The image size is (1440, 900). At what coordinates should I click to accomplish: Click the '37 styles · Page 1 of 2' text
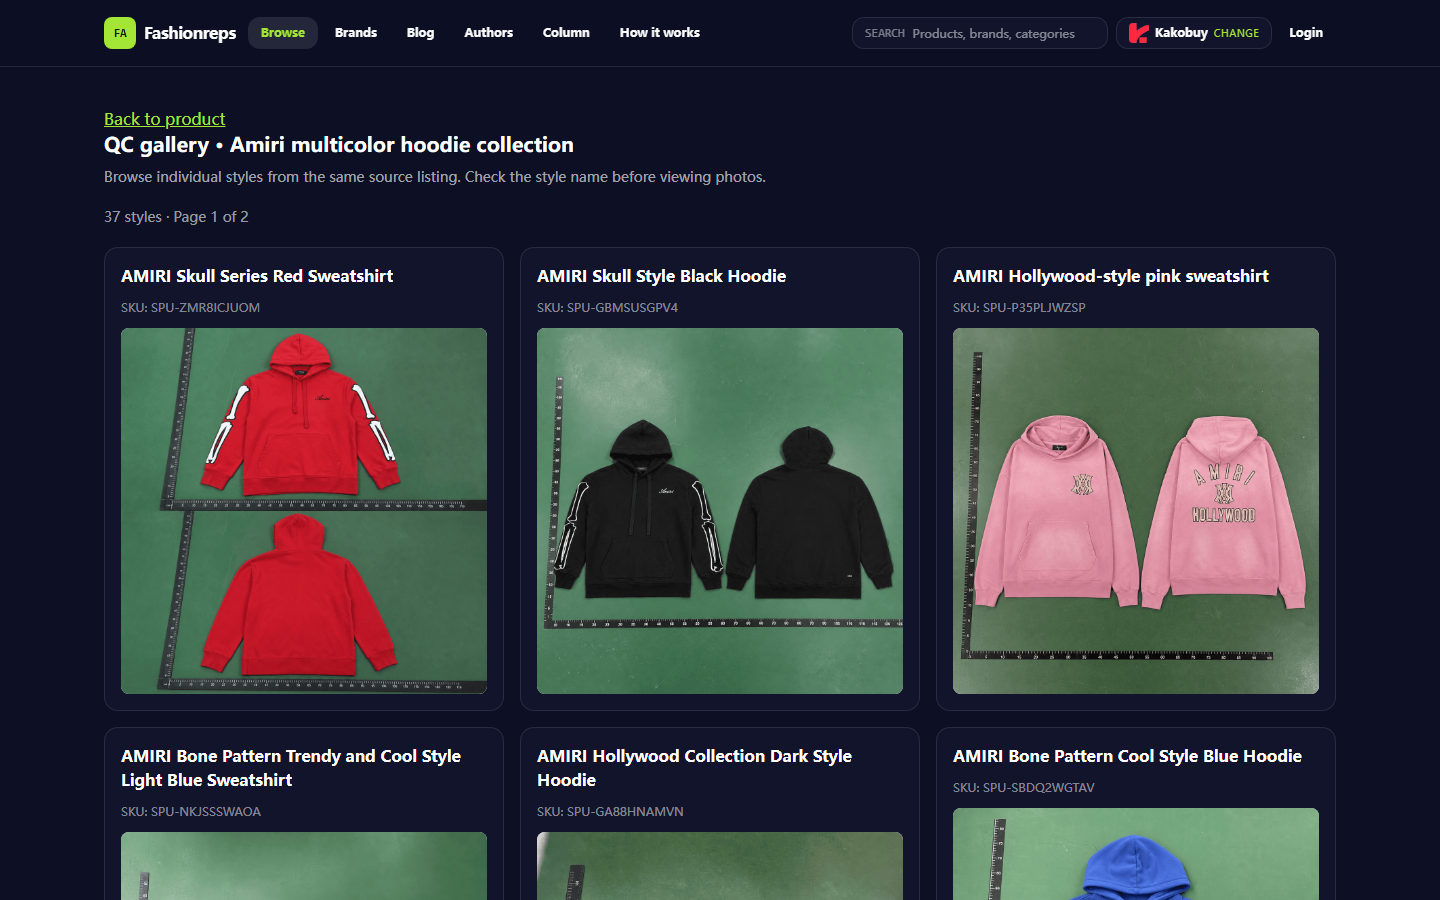(176, 217)
